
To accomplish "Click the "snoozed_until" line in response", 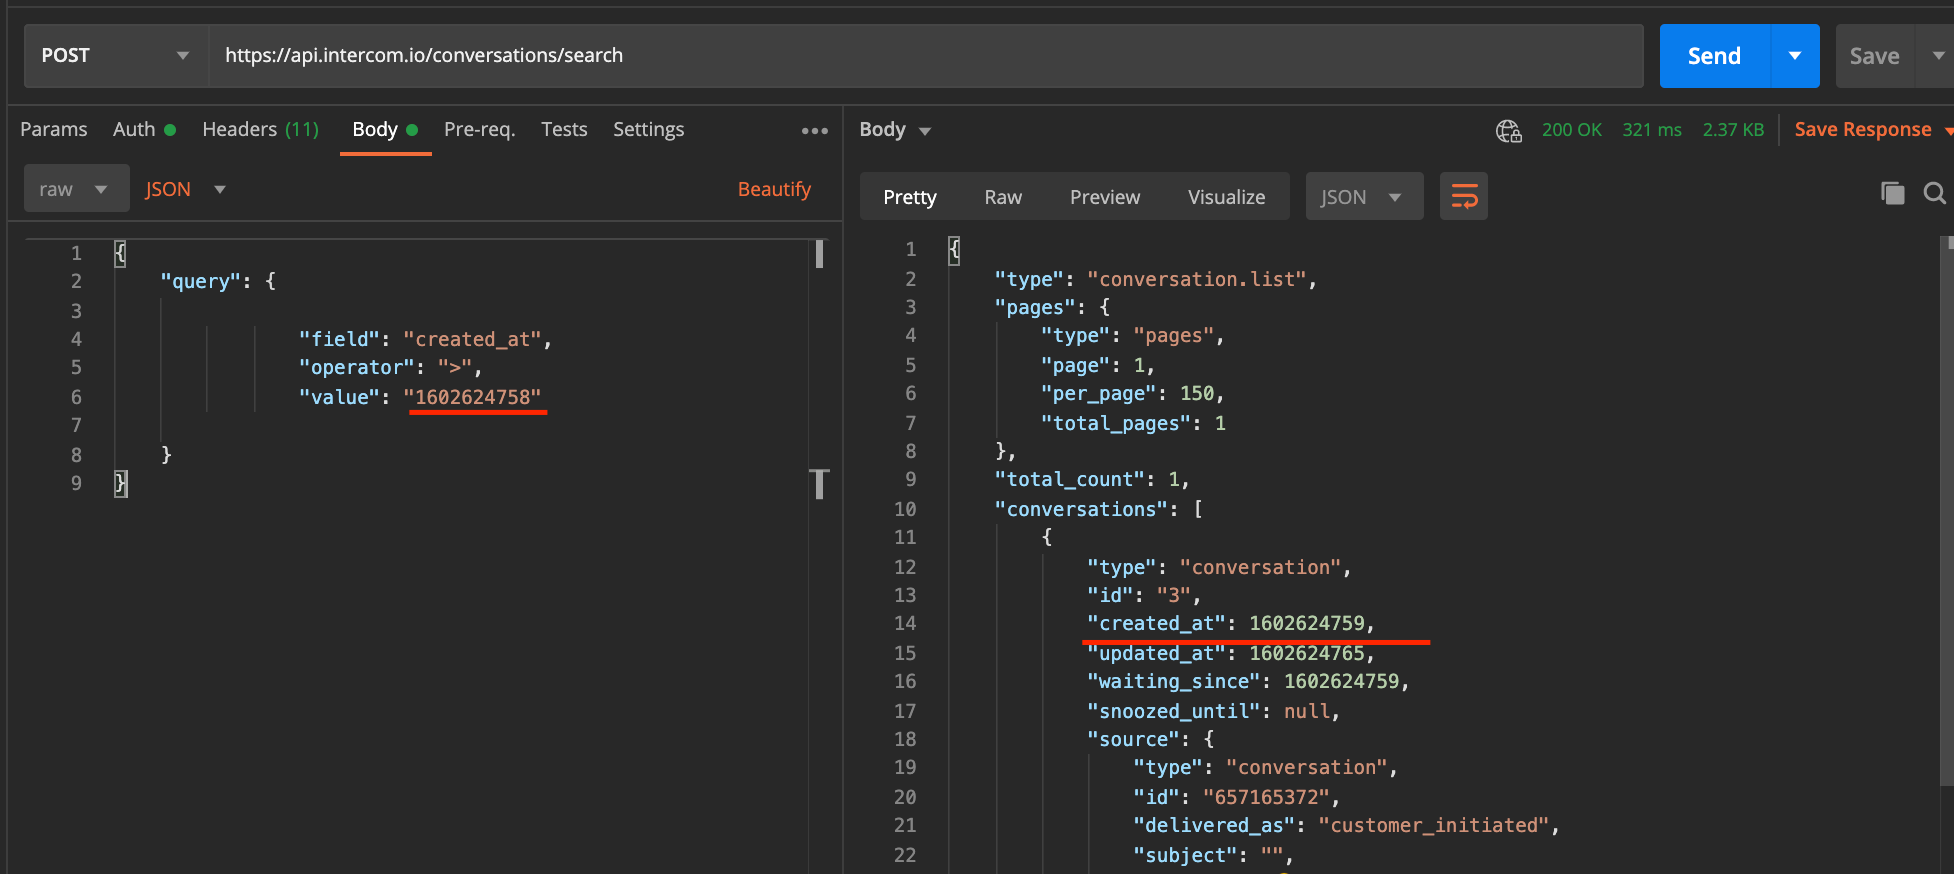I will 1213,711.
